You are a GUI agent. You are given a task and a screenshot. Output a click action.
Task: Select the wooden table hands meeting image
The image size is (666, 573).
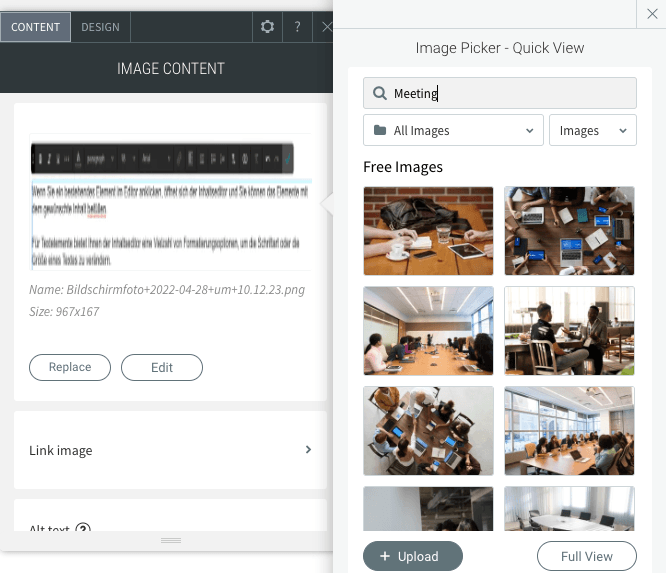coord(429,231)
